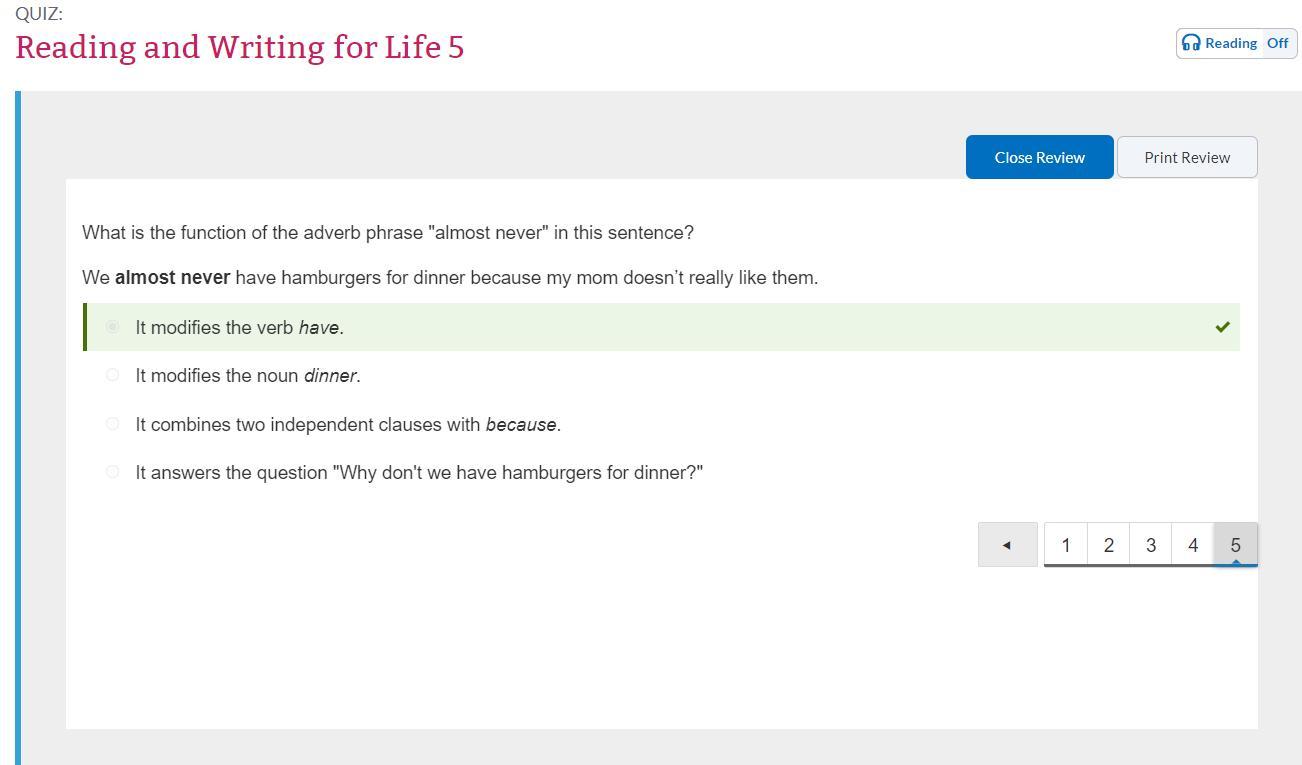Select radio for 'modifies the noun dinner'
This screenshot has width=1302, height=765.
(112, 375)
